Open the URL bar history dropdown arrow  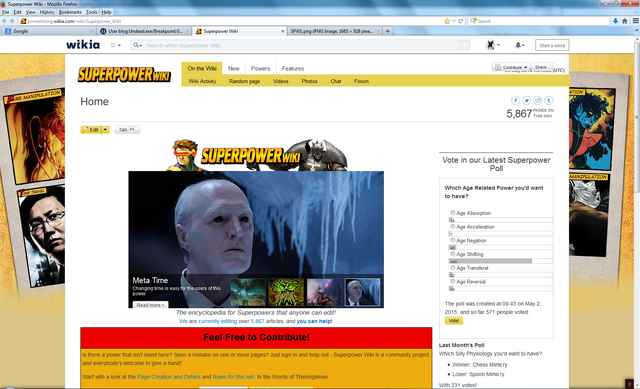point(454,21)
